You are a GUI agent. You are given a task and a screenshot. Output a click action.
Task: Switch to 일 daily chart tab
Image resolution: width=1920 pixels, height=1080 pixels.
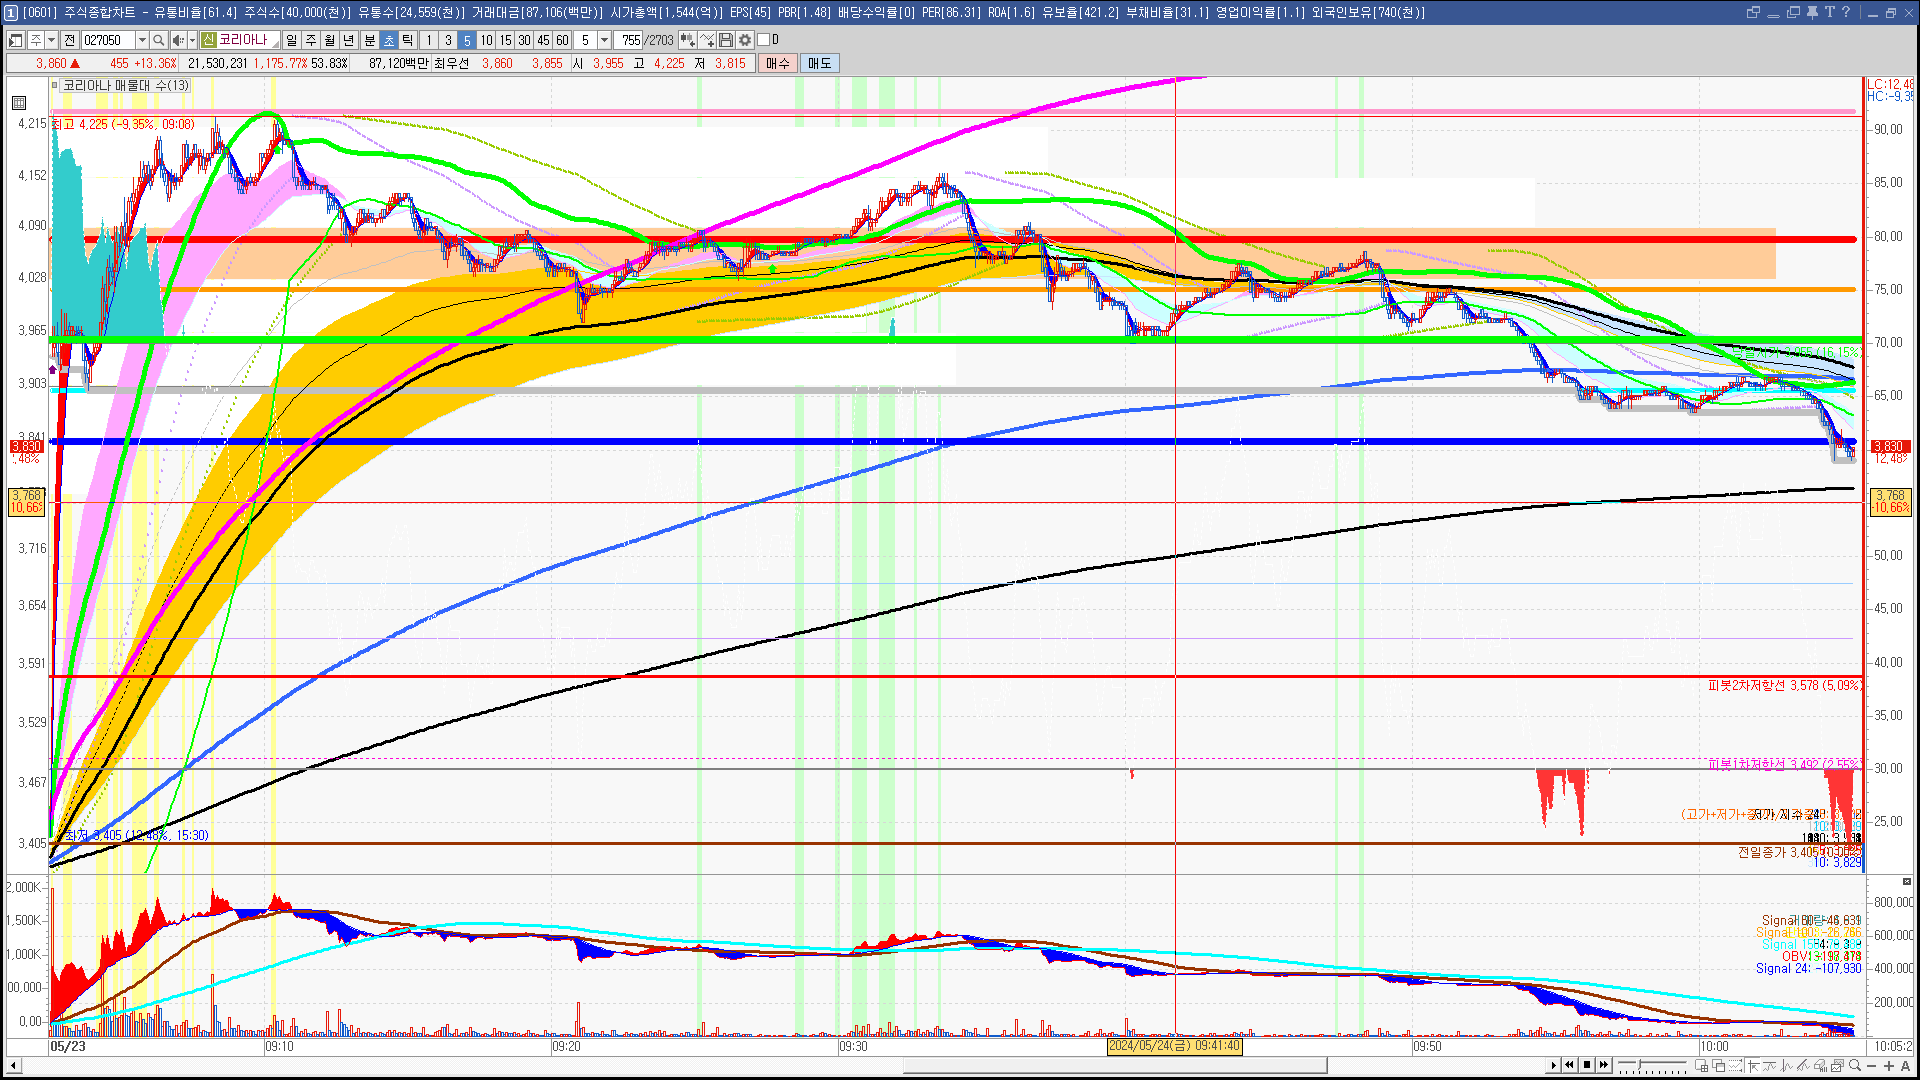291,40
